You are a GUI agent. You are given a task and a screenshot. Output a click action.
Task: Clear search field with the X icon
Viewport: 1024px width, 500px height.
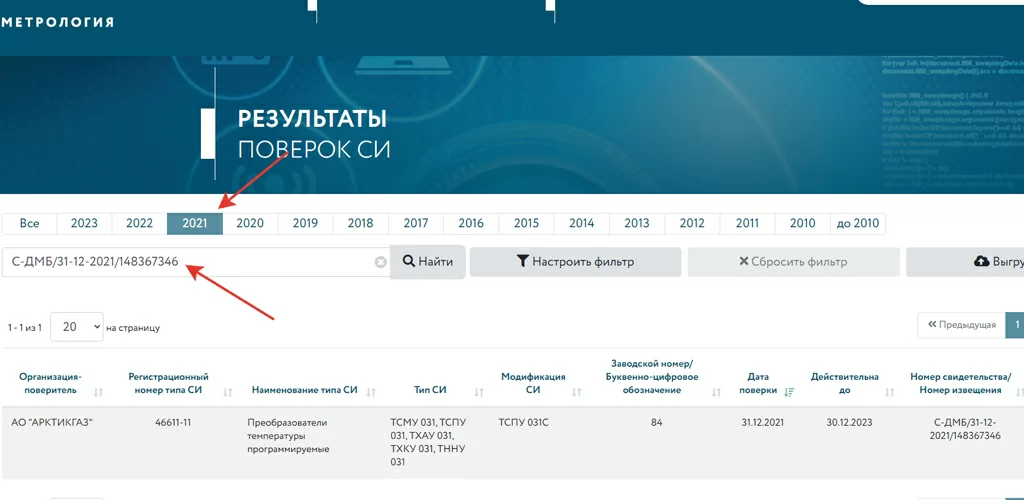[x=380, y=262]
